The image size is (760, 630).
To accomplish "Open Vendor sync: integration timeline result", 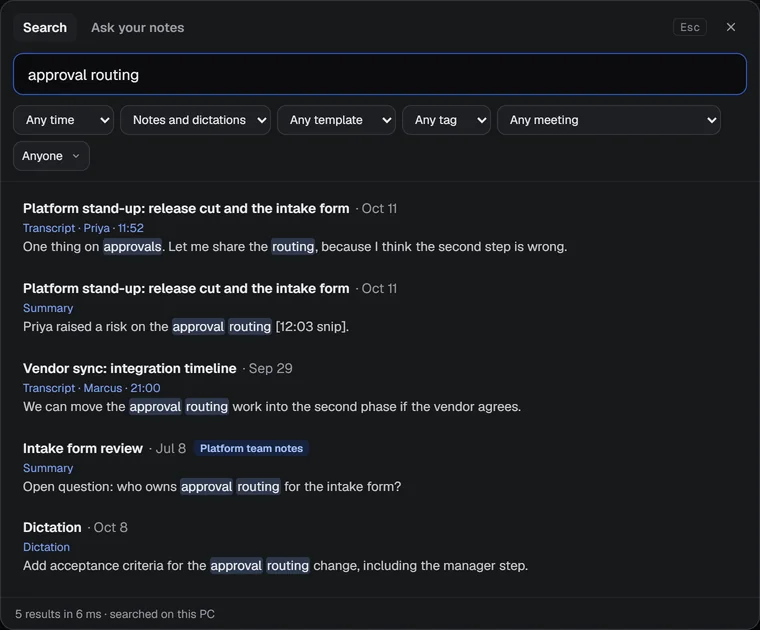I will pyautogui.click(x=129, y=368).
